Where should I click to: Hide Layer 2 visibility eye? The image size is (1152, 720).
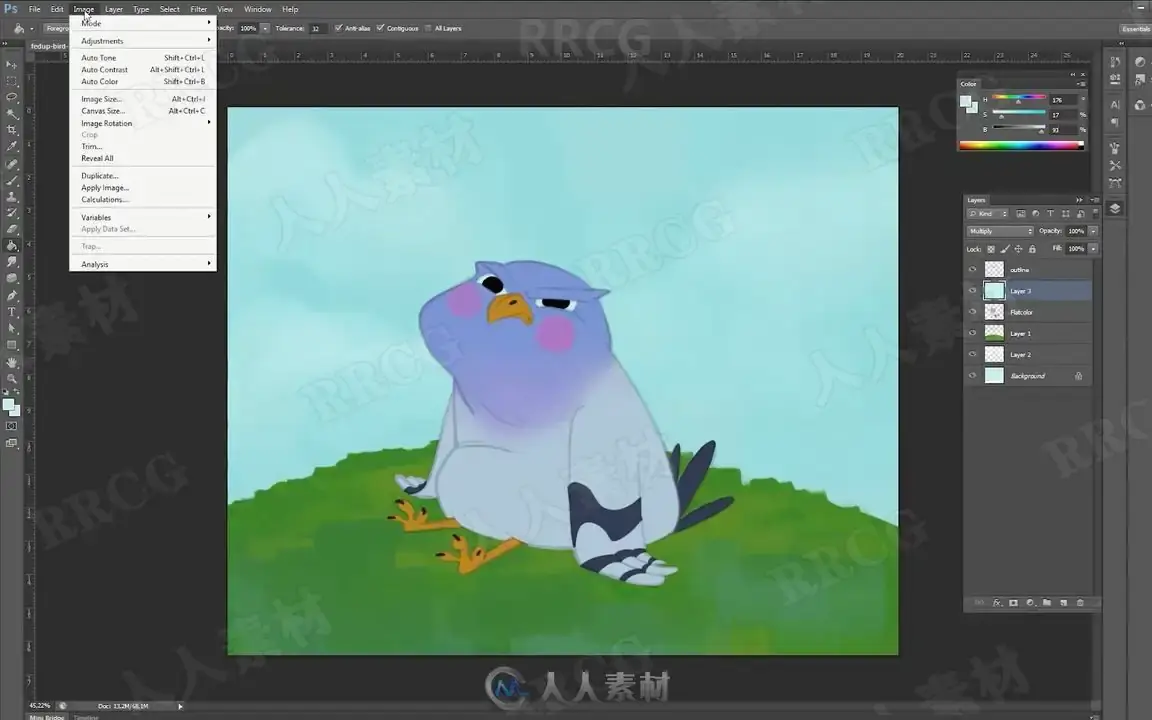(973, 355)
